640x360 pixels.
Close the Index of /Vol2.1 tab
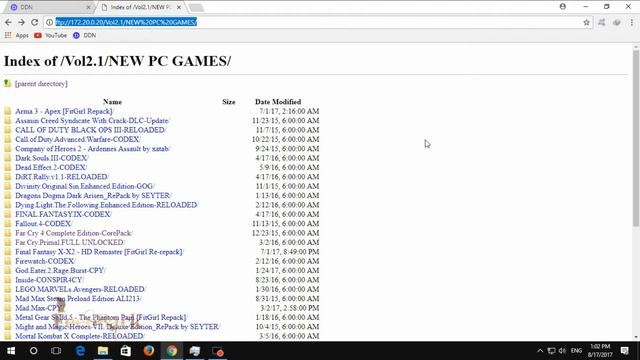179,7
